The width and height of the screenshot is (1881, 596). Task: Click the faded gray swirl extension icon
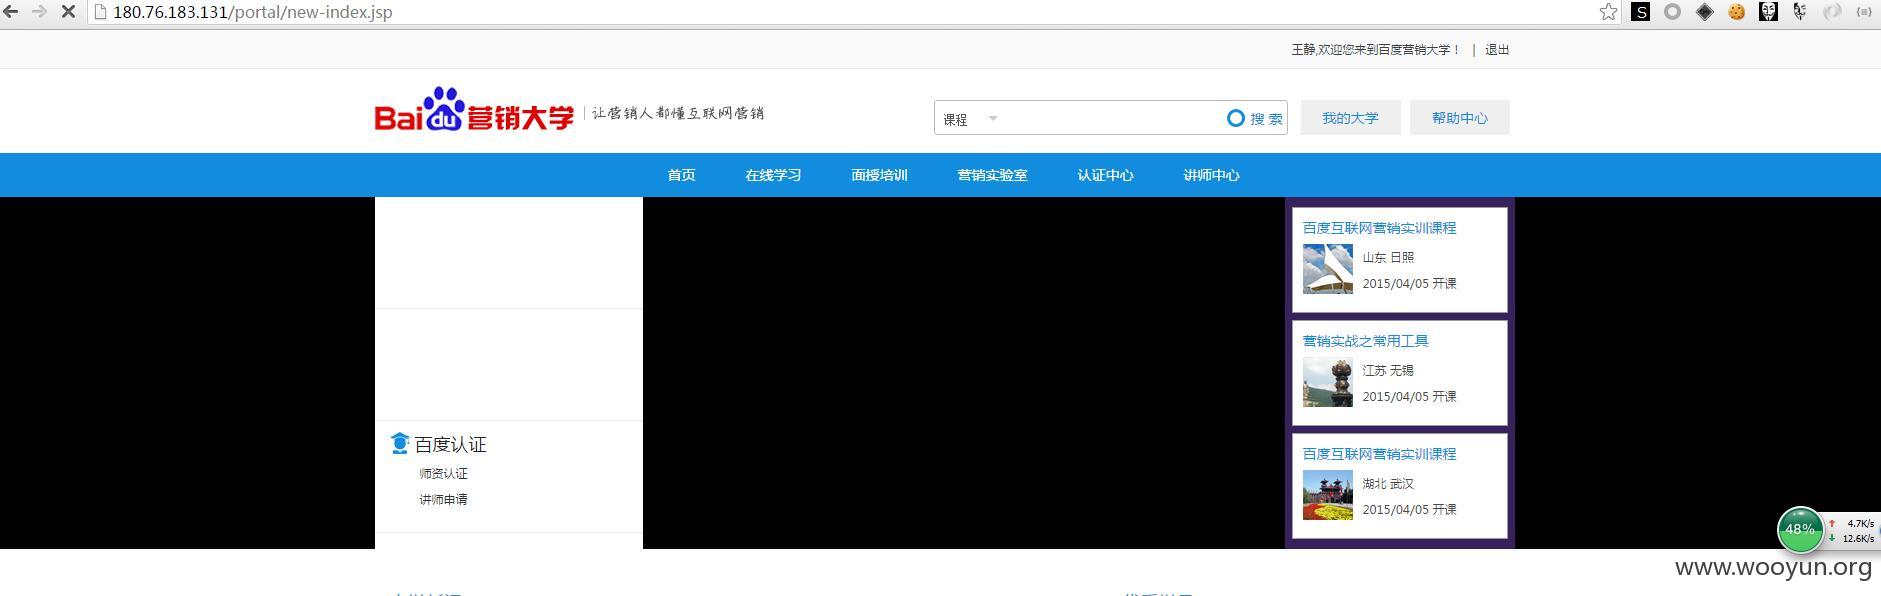(x=1832, y=12)
